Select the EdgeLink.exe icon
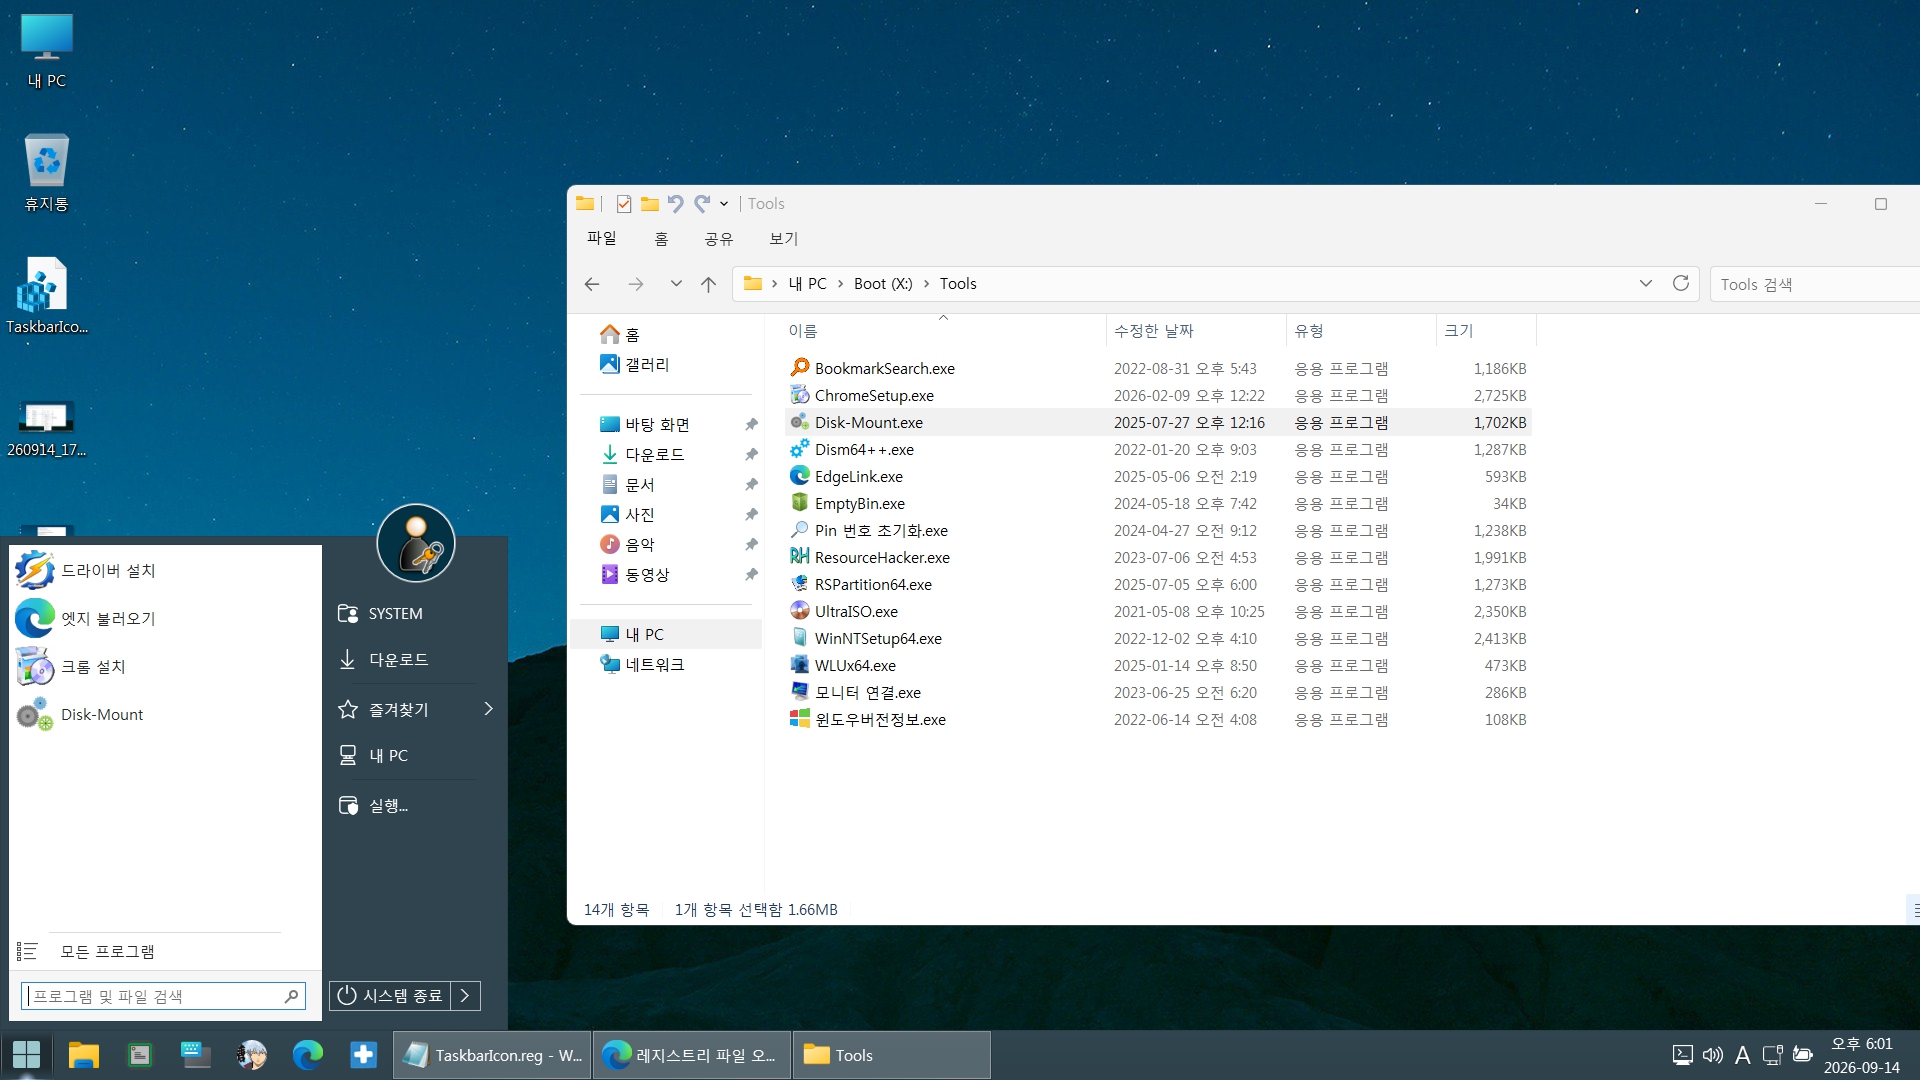This screenshot has height=1080, width=1920. pyautogui.click(x=799, y=476)
